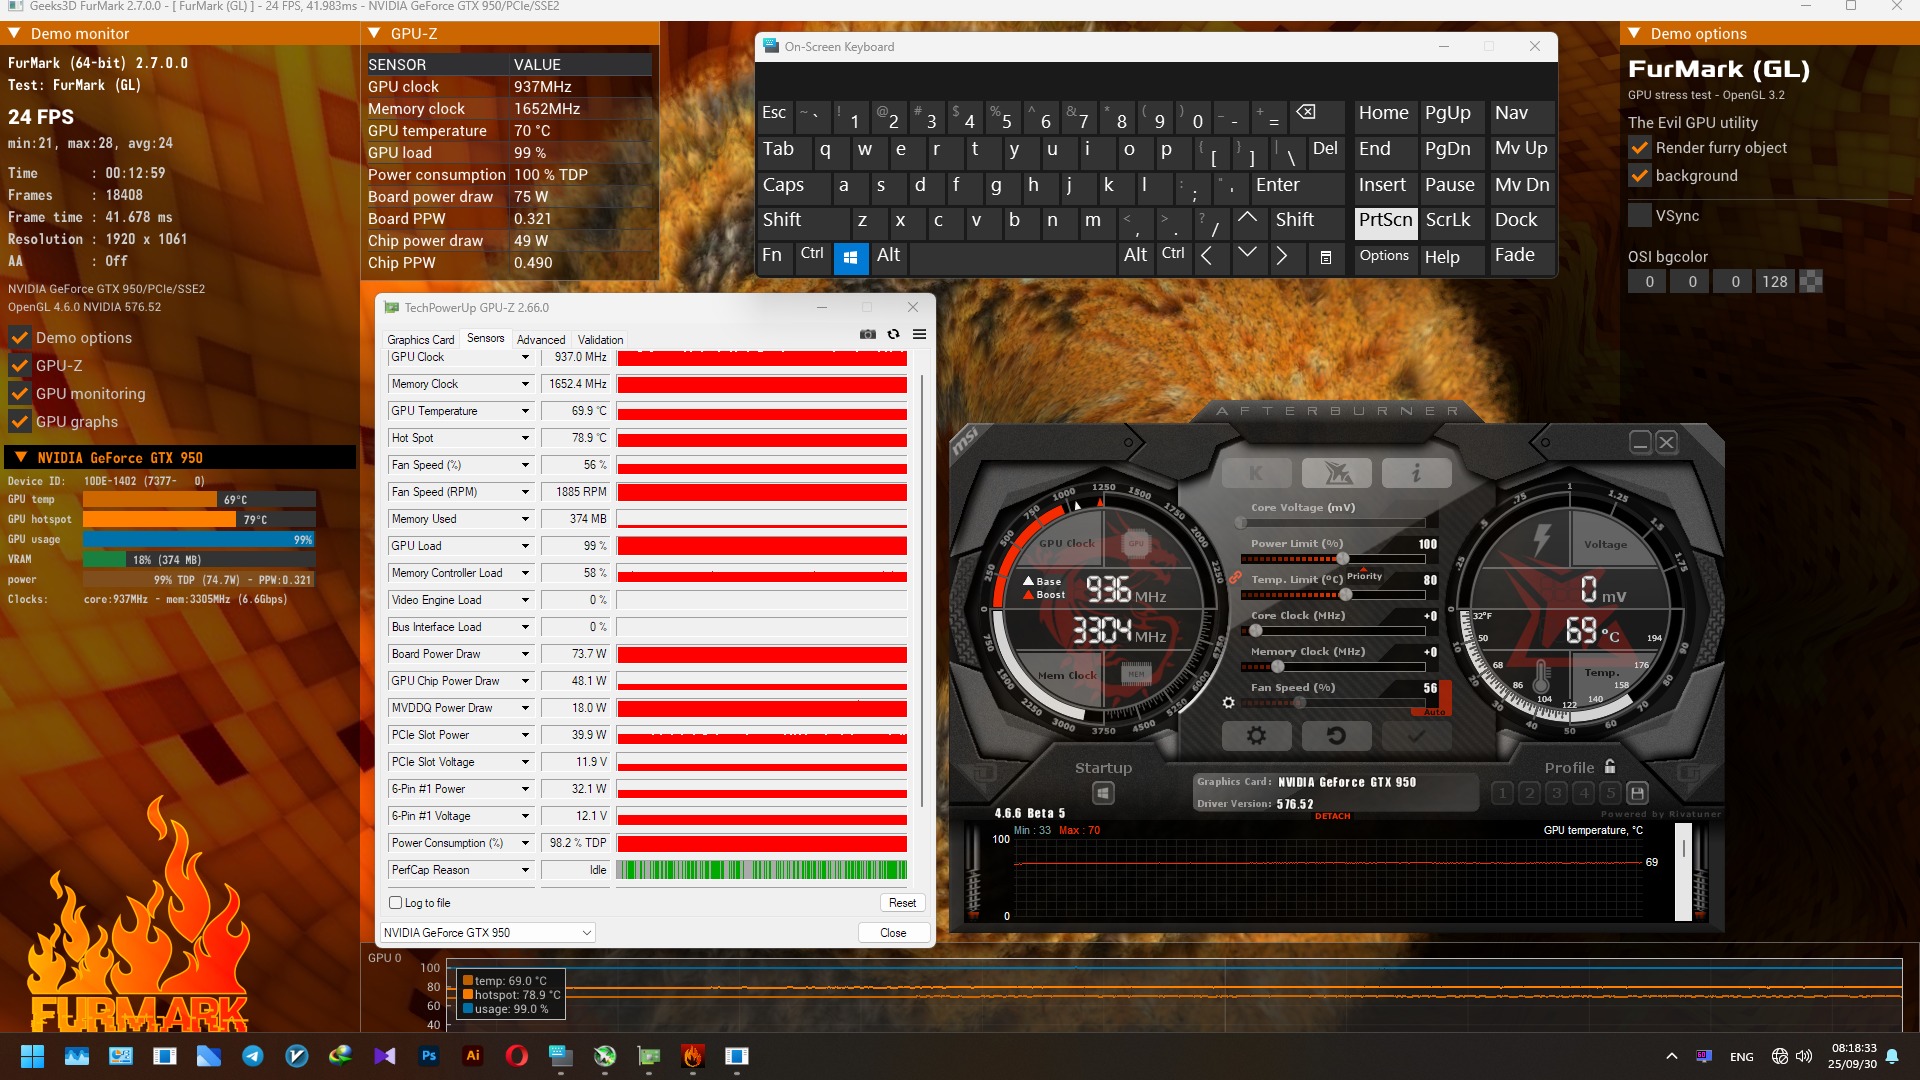Click the Power Limit slider handle
Screen dimensions: 1920x1080
coord(1343,559)
